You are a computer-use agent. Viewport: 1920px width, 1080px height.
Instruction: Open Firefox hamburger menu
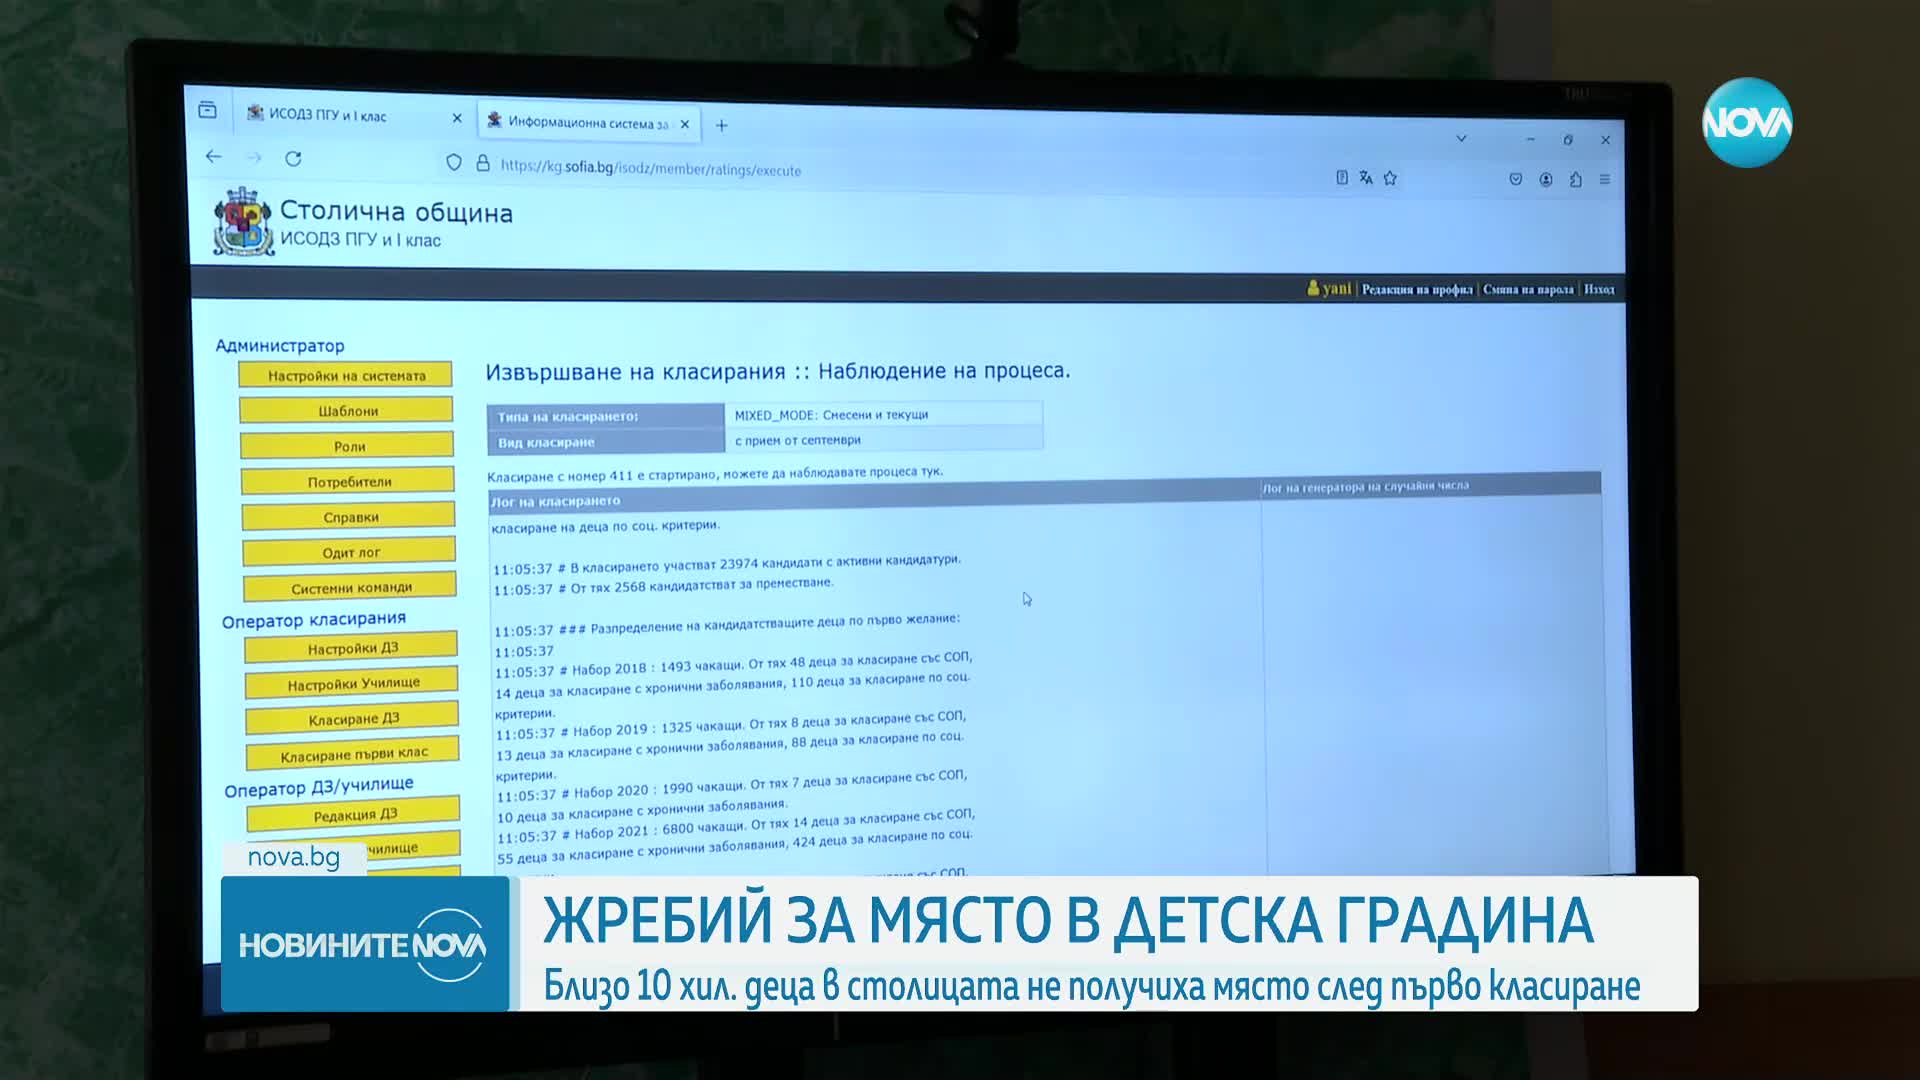click(x=1605, y=179)
